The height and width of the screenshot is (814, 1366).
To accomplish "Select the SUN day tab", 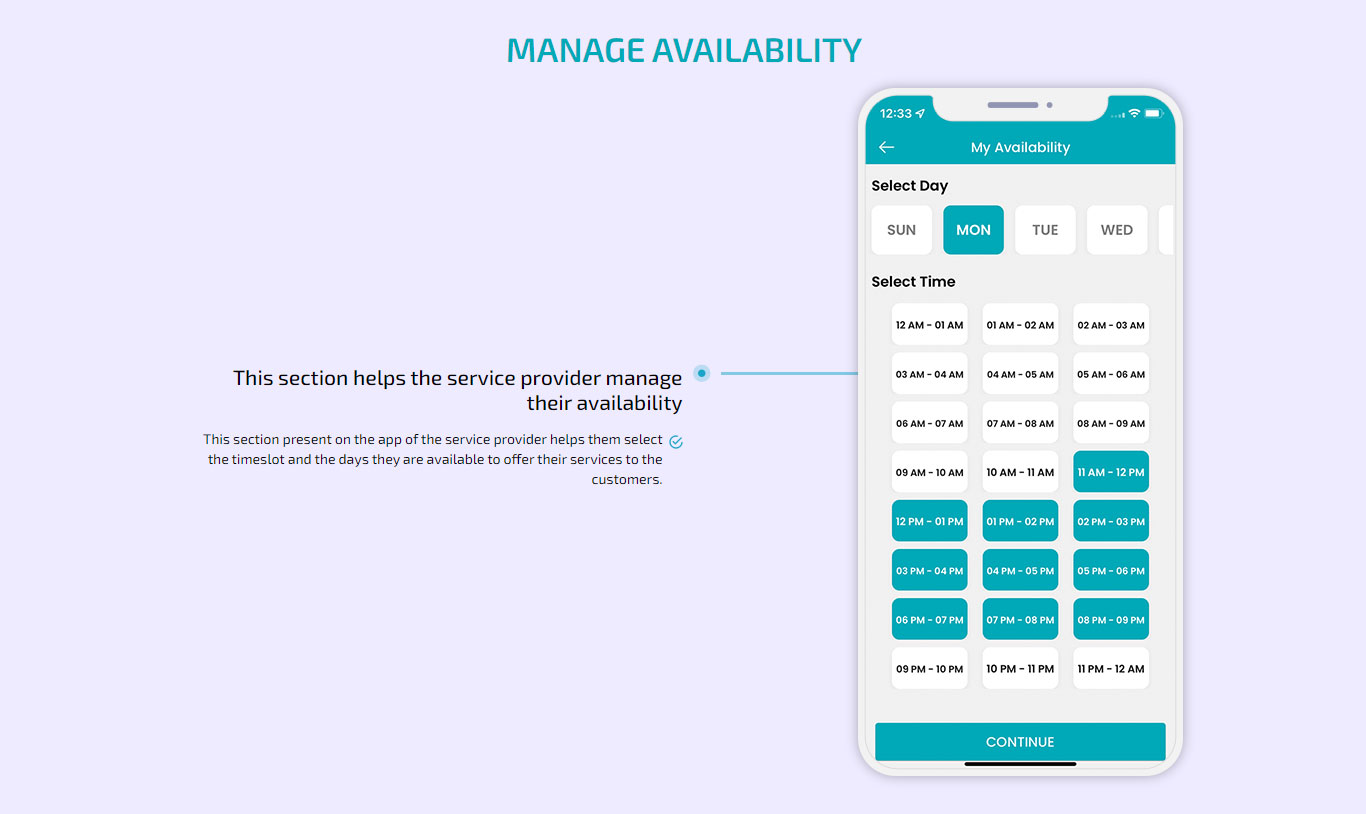I will pos(902,230).
